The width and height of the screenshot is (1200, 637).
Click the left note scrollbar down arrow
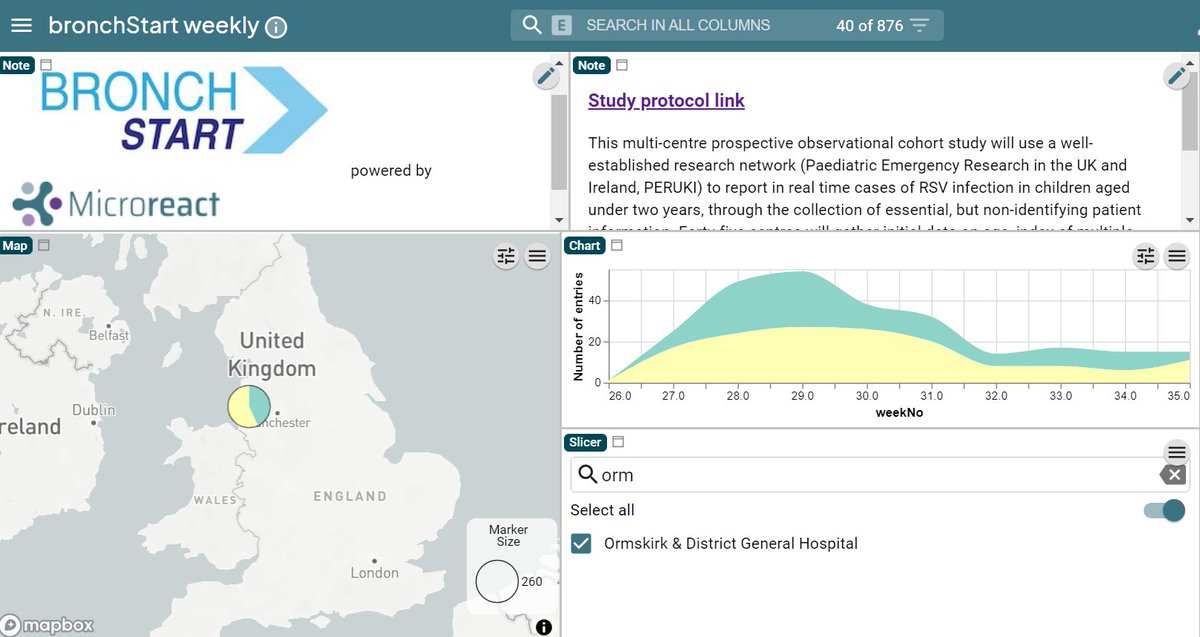559,219
